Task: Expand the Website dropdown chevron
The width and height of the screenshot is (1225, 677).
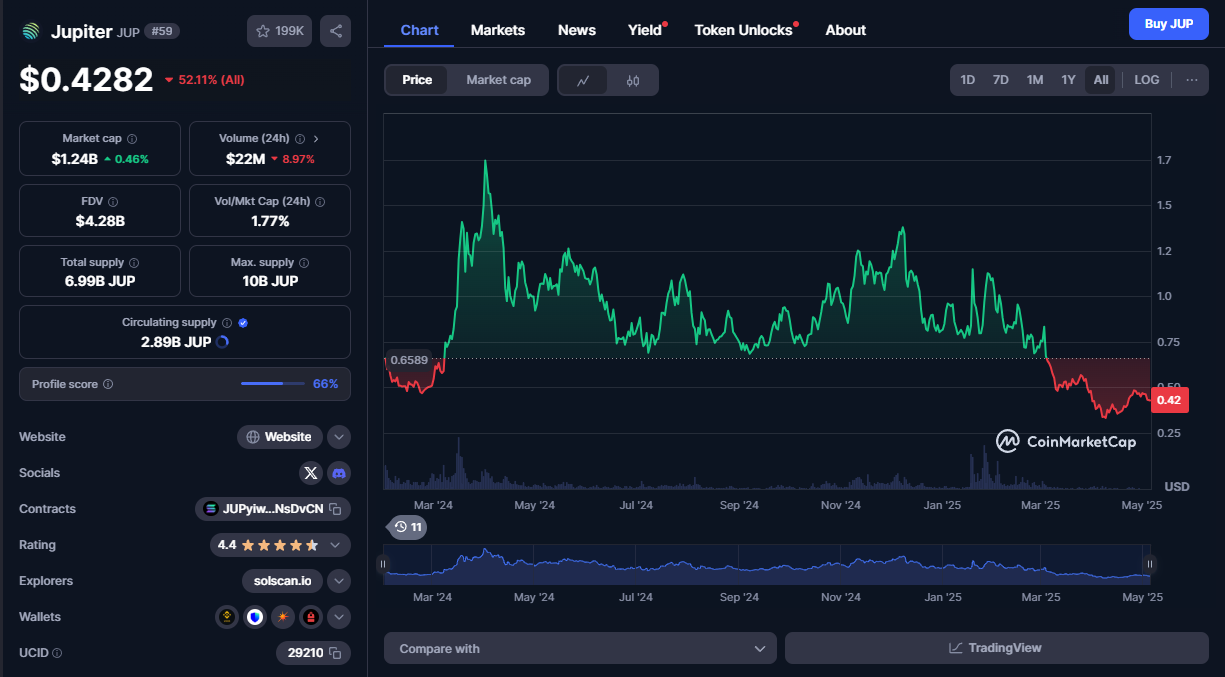Action: pyautogui.click(x=339, y=437)
